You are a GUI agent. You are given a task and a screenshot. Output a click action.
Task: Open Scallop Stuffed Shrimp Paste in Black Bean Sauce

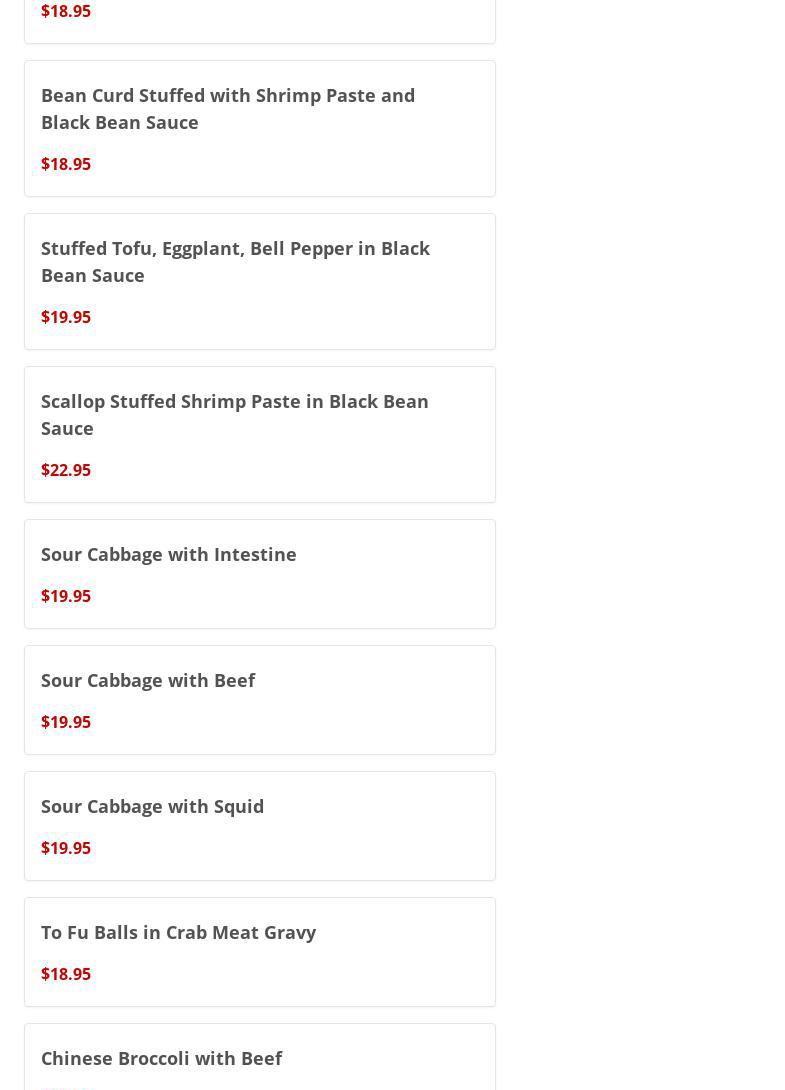click(x=234, y=414)
